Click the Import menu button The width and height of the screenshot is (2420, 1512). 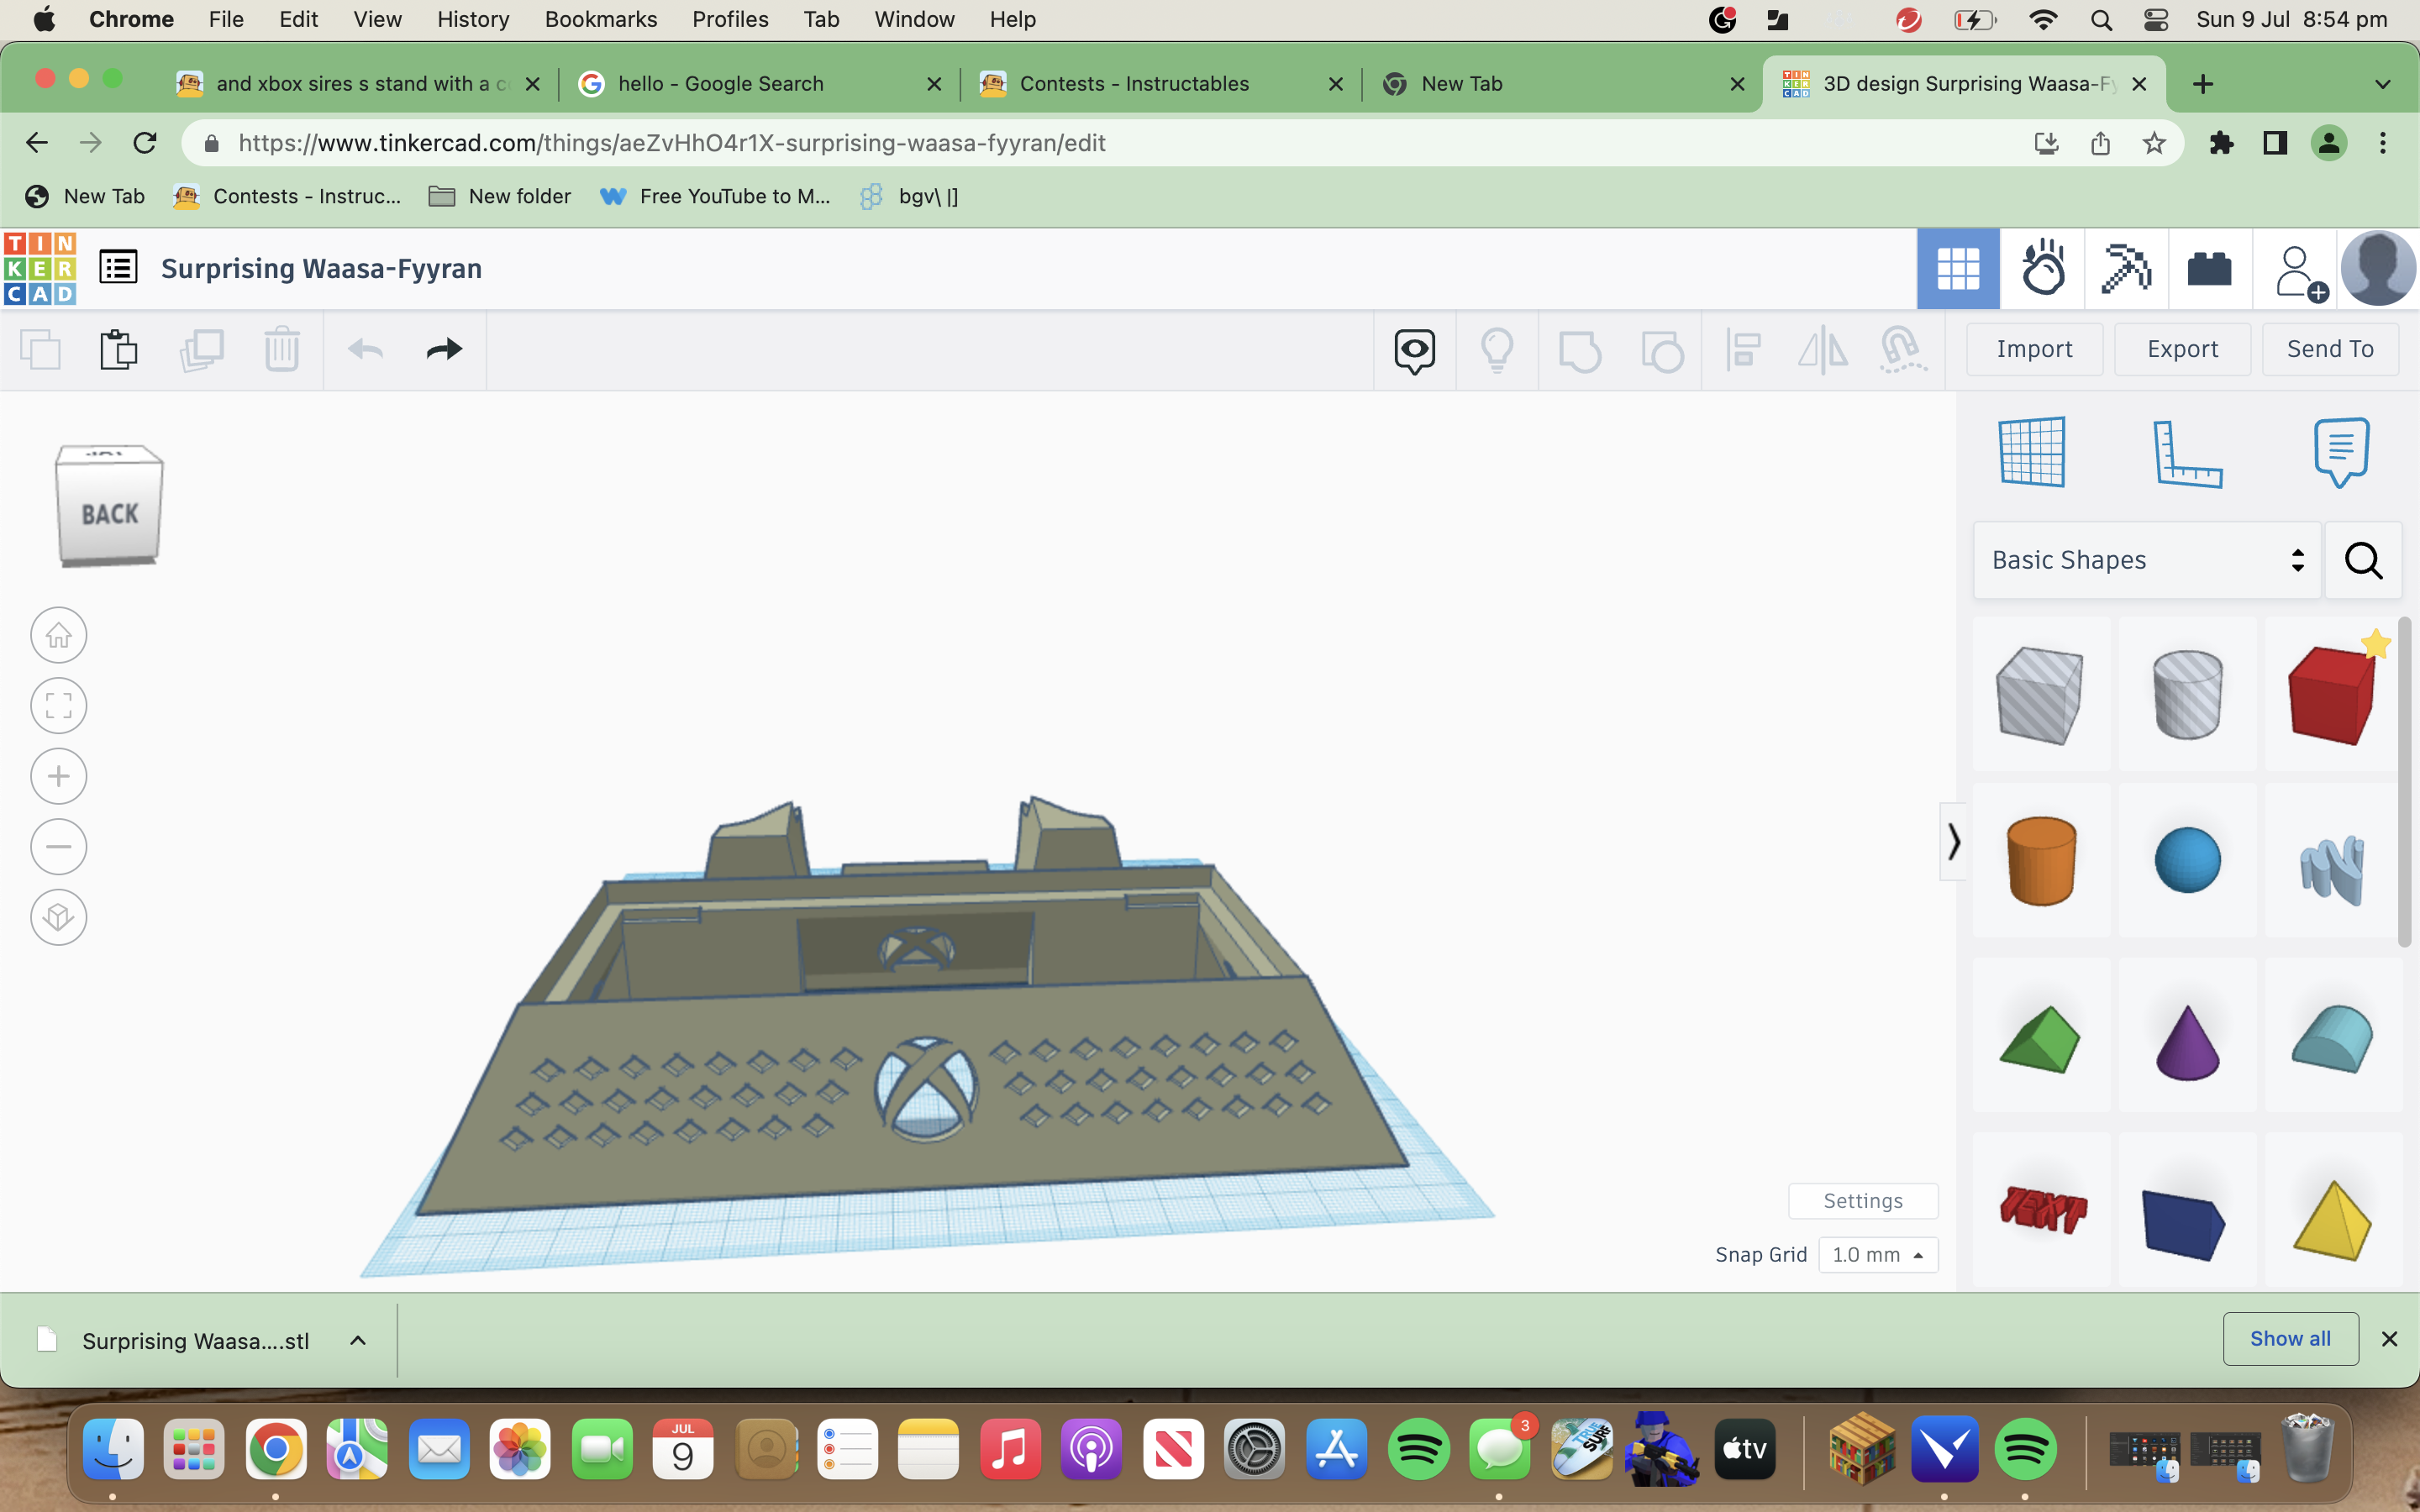2035,349
